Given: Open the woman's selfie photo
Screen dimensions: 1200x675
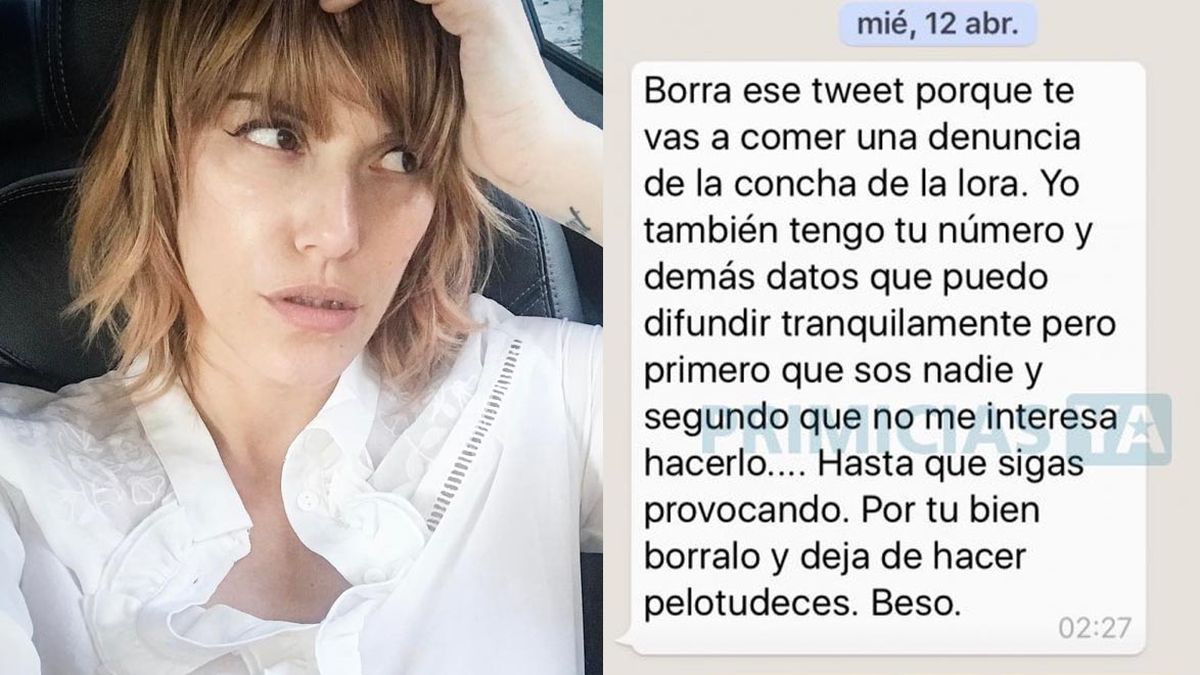Looking at the screenshot, I should [x=301, y=337].
